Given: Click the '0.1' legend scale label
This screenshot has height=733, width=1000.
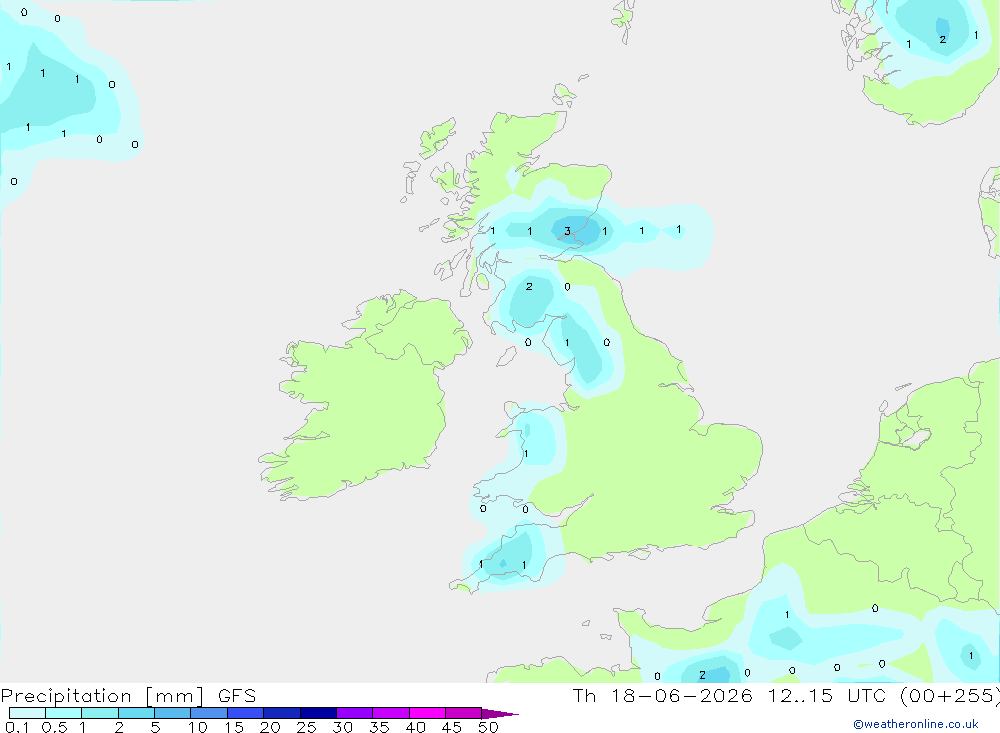Looking at the screenshot, I should (17, 727).
